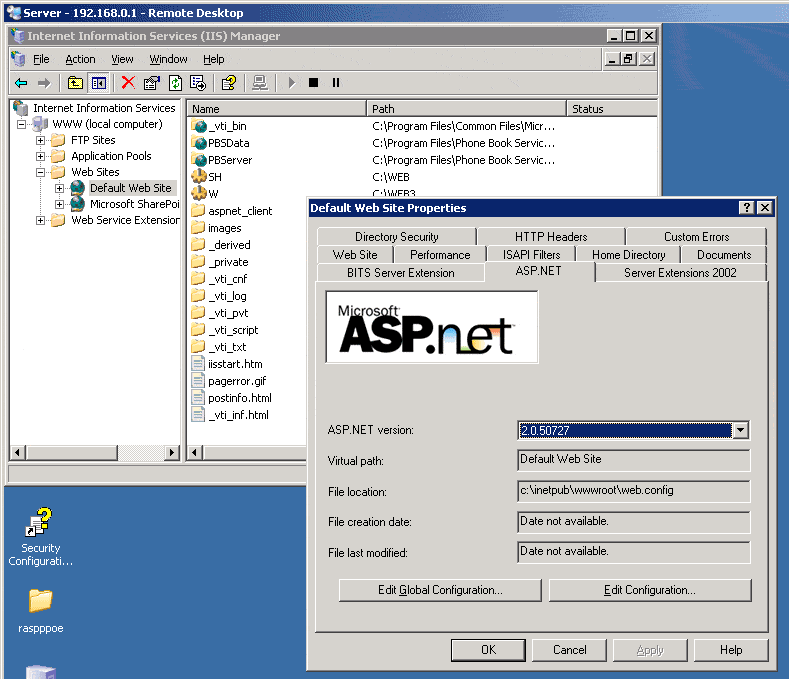Expand the Default Web Site node
This screenshot has height=679, width=789.
pos(59,188)
